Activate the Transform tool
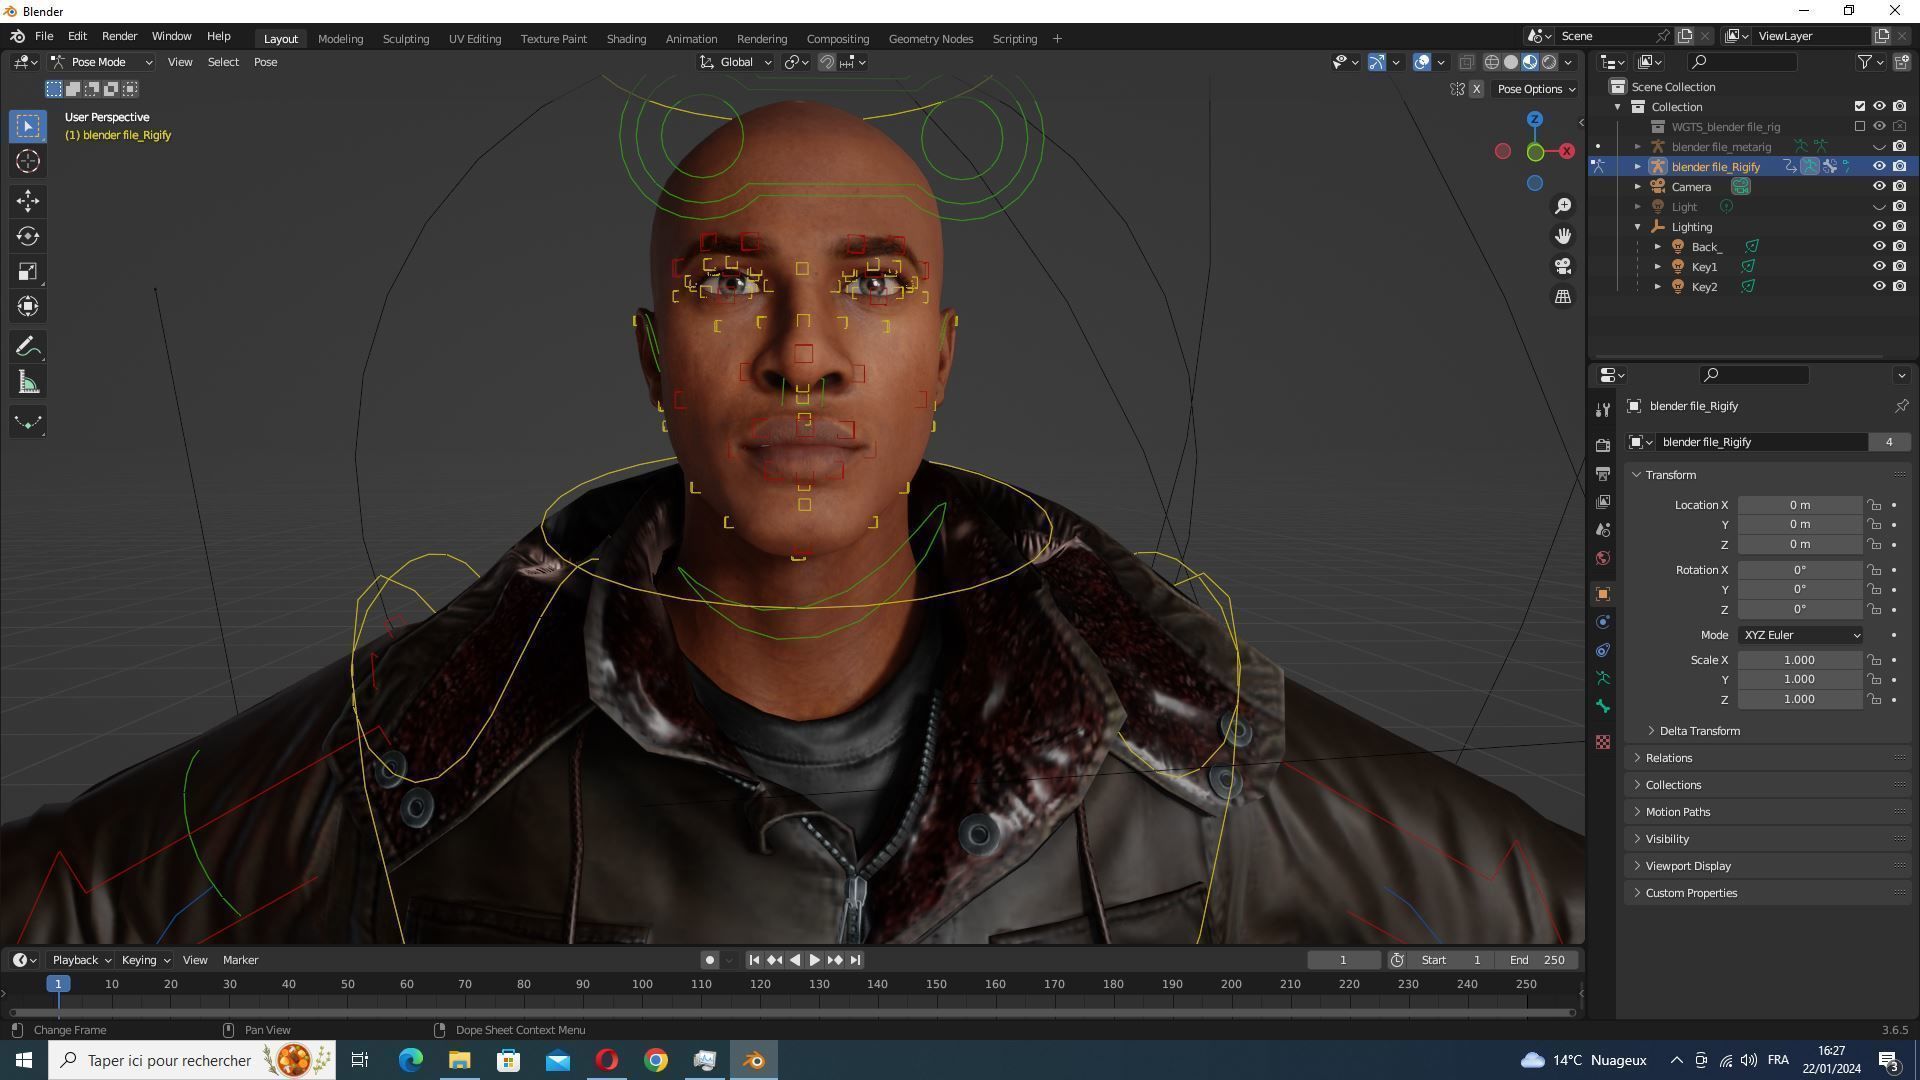The width and height of the screenshot is (1920, 1080). pyautogui.click(x=28, y=306)
